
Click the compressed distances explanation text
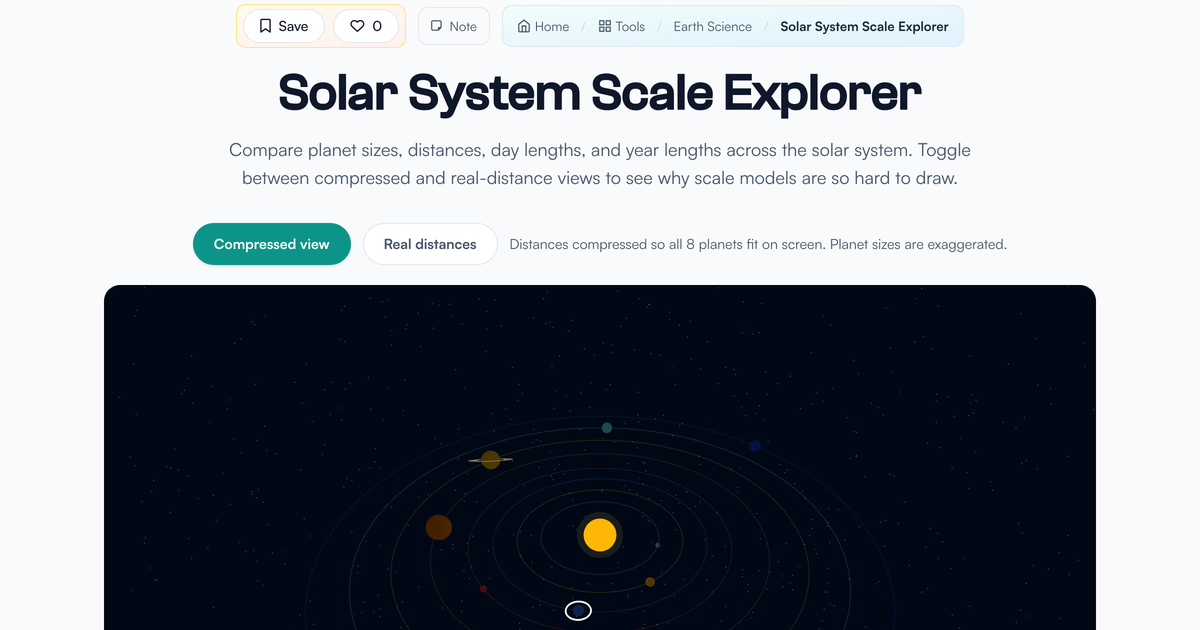coord(758,244)
